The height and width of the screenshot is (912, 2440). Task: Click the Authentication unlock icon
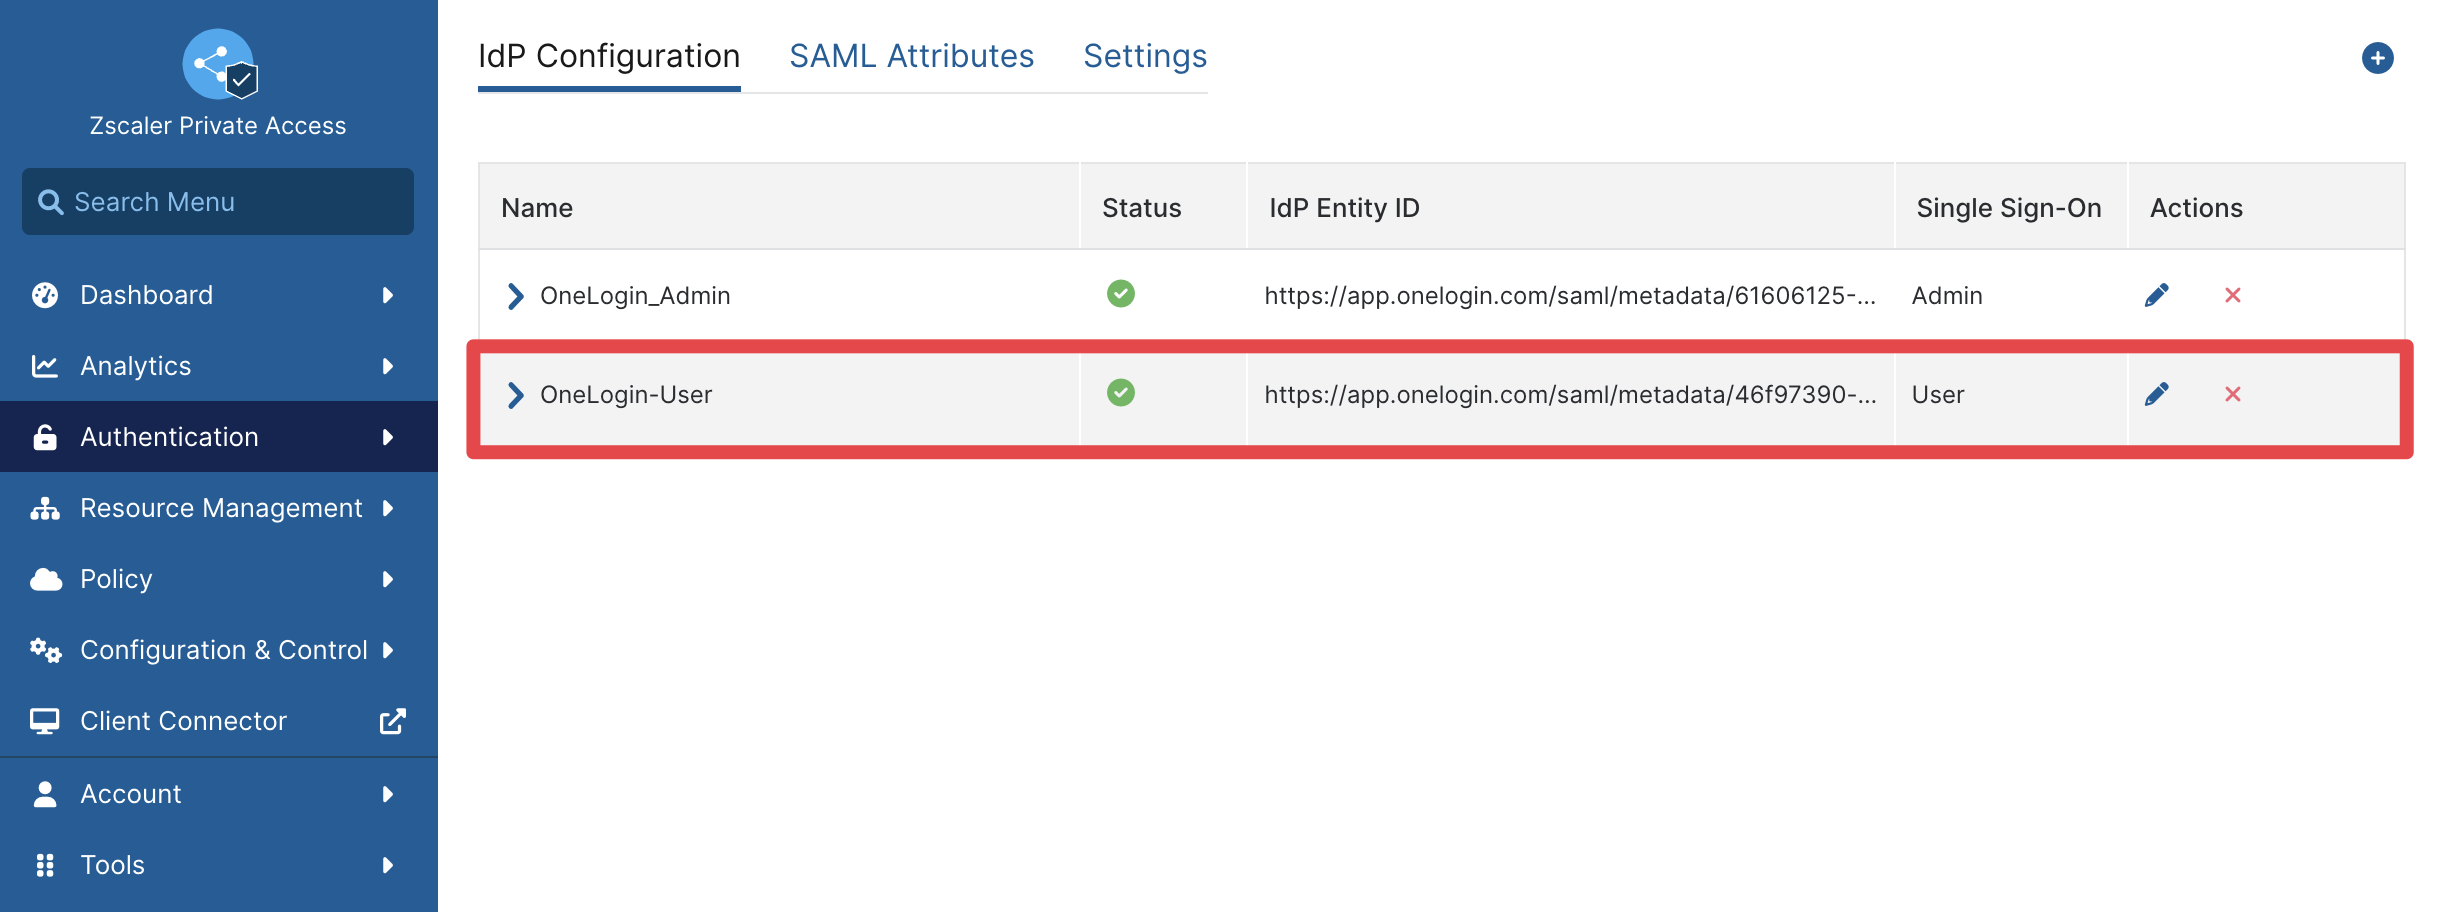45,437
